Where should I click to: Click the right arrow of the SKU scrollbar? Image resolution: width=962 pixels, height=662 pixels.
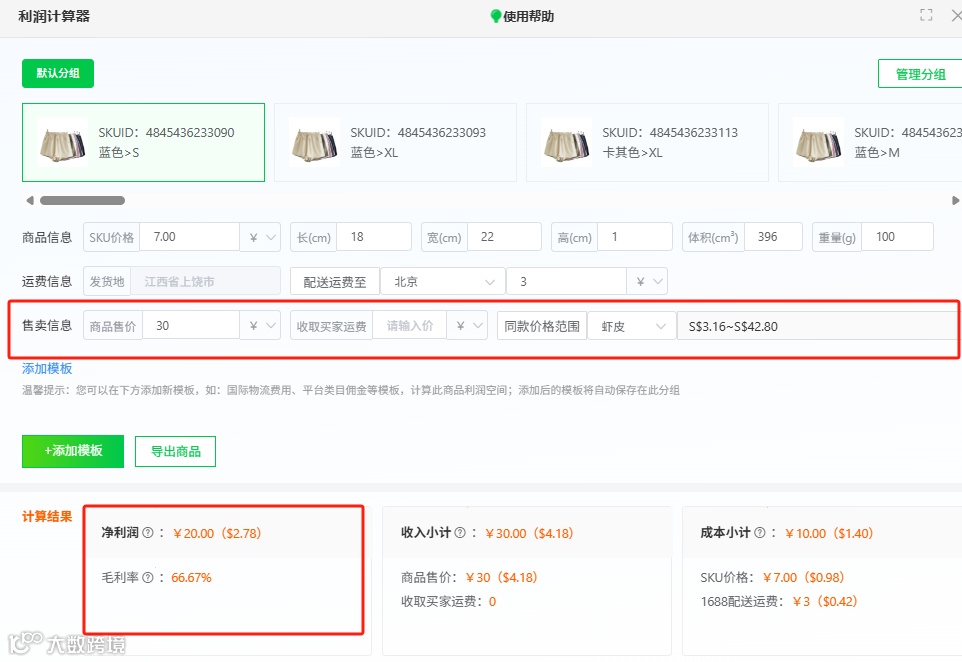955,201
